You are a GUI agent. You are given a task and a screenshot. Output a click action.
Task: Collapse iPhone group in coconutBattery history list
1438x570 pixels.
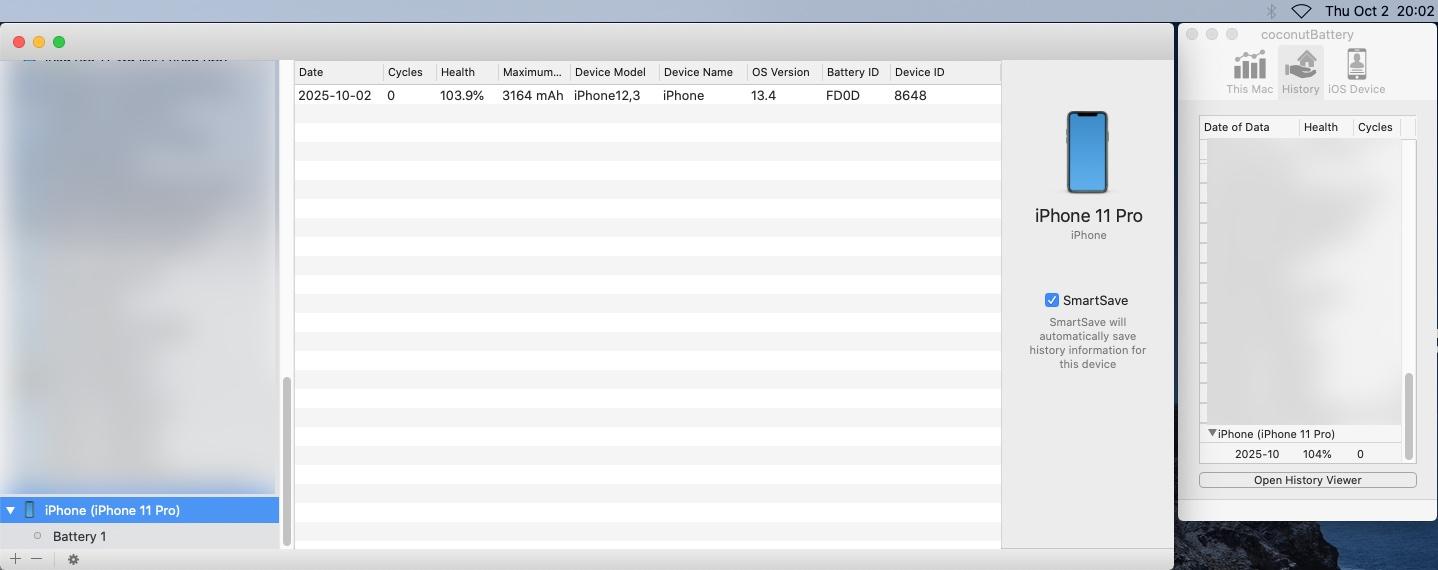tap(1212, 434)
